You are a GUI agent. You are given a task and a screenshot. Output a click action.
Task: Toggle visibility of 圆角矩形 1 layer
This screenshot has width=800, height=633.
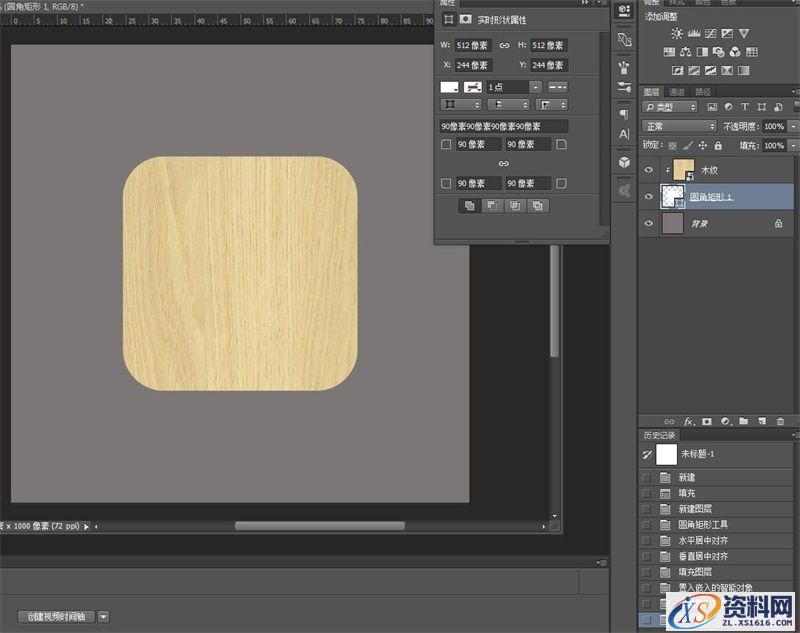(x=648, y=197)
